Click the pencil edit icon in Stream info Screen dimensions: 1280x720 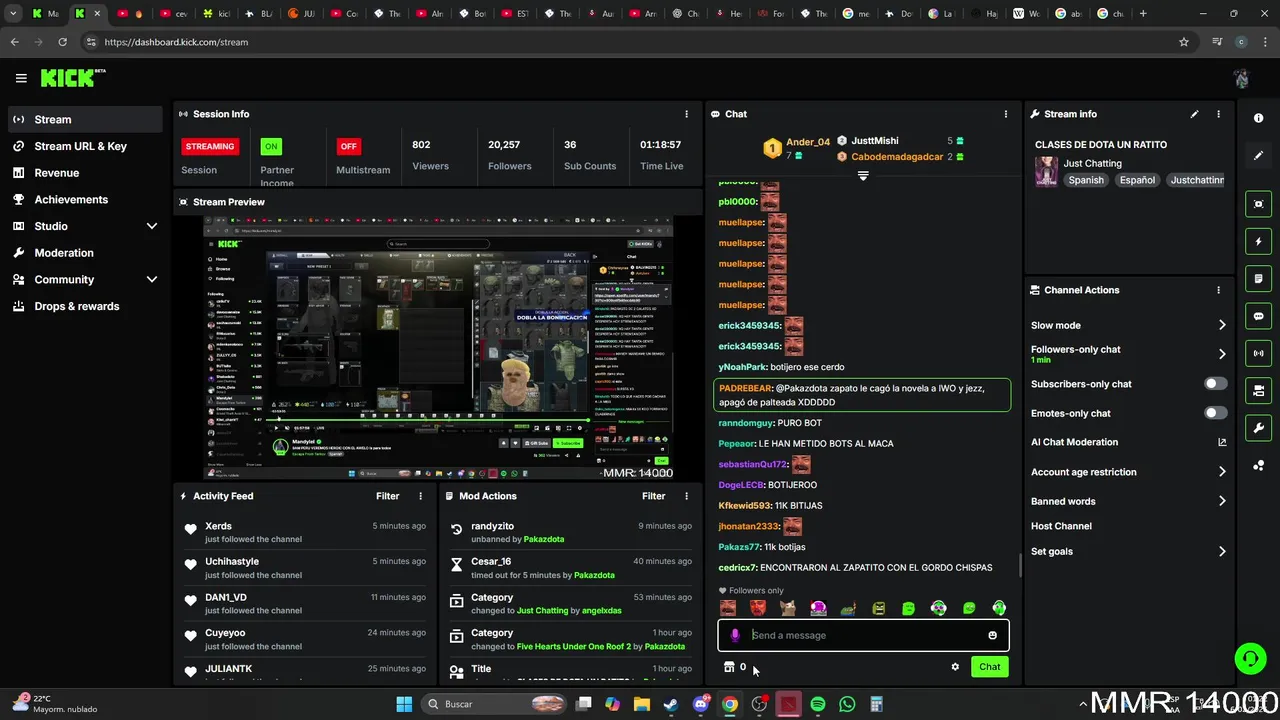click(1194, 114)
